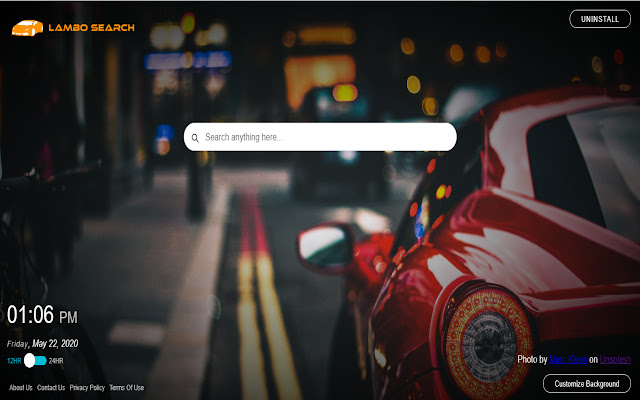Image resolution: width=640 pixels, height=400 pixels.
Task: Open the Terms Of Use link
Action: 127,387
